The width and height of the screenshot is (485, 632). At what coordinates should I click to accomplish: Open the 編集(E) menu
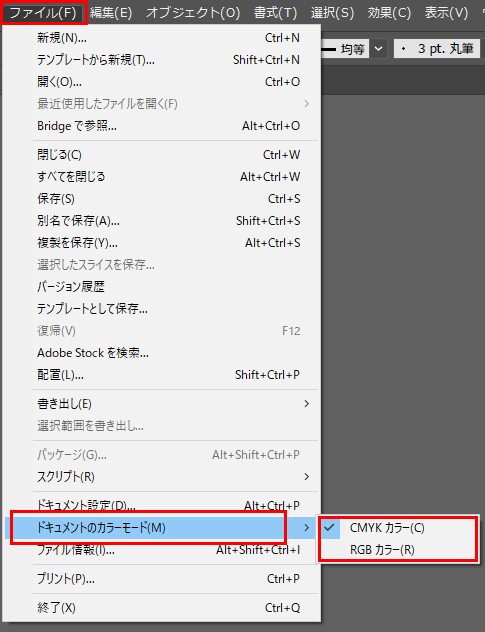(111, 13)
